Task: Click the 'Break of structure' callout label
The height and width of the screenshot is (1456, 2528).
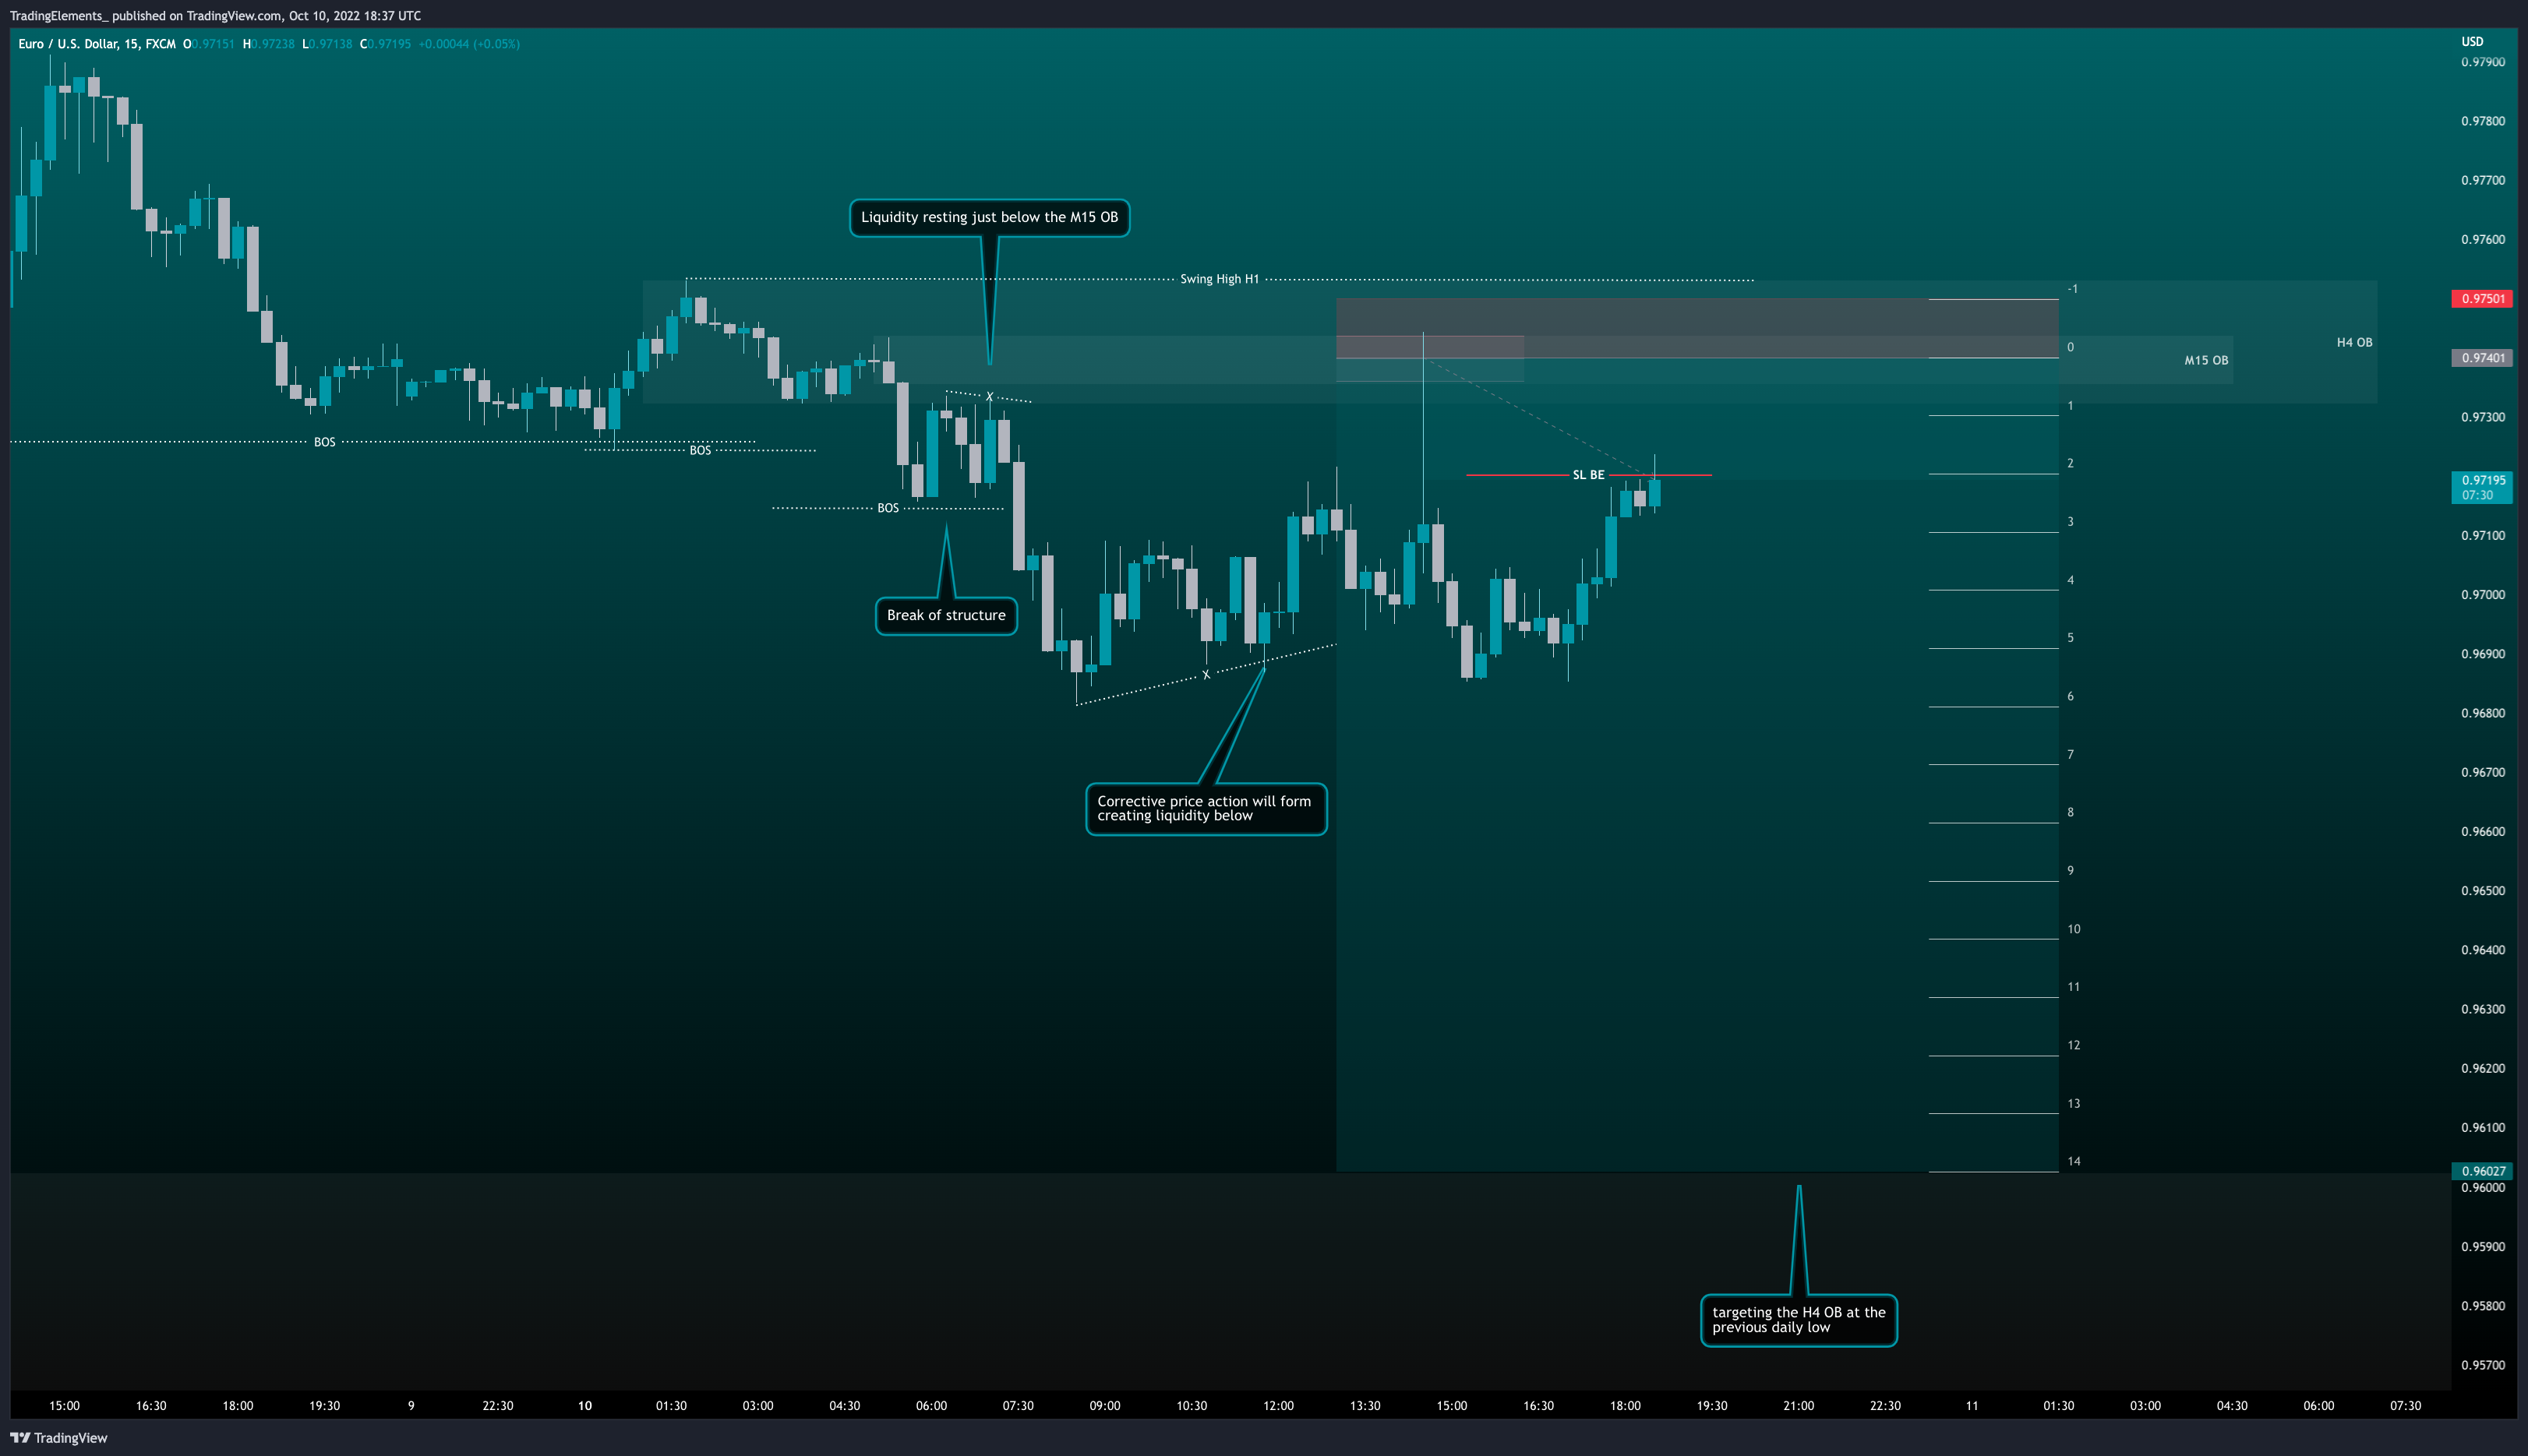Action: pos(946,615)
